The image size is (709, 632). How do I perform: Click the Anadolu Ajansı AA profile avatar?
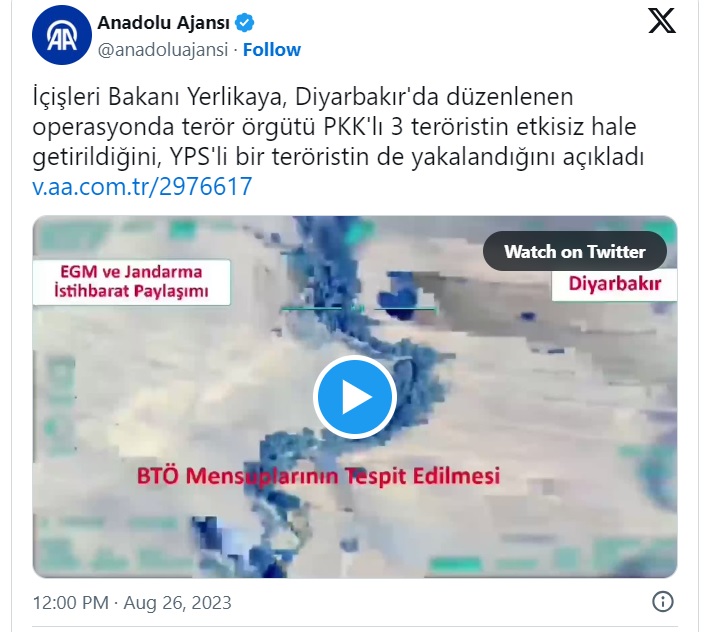[61, 35]
